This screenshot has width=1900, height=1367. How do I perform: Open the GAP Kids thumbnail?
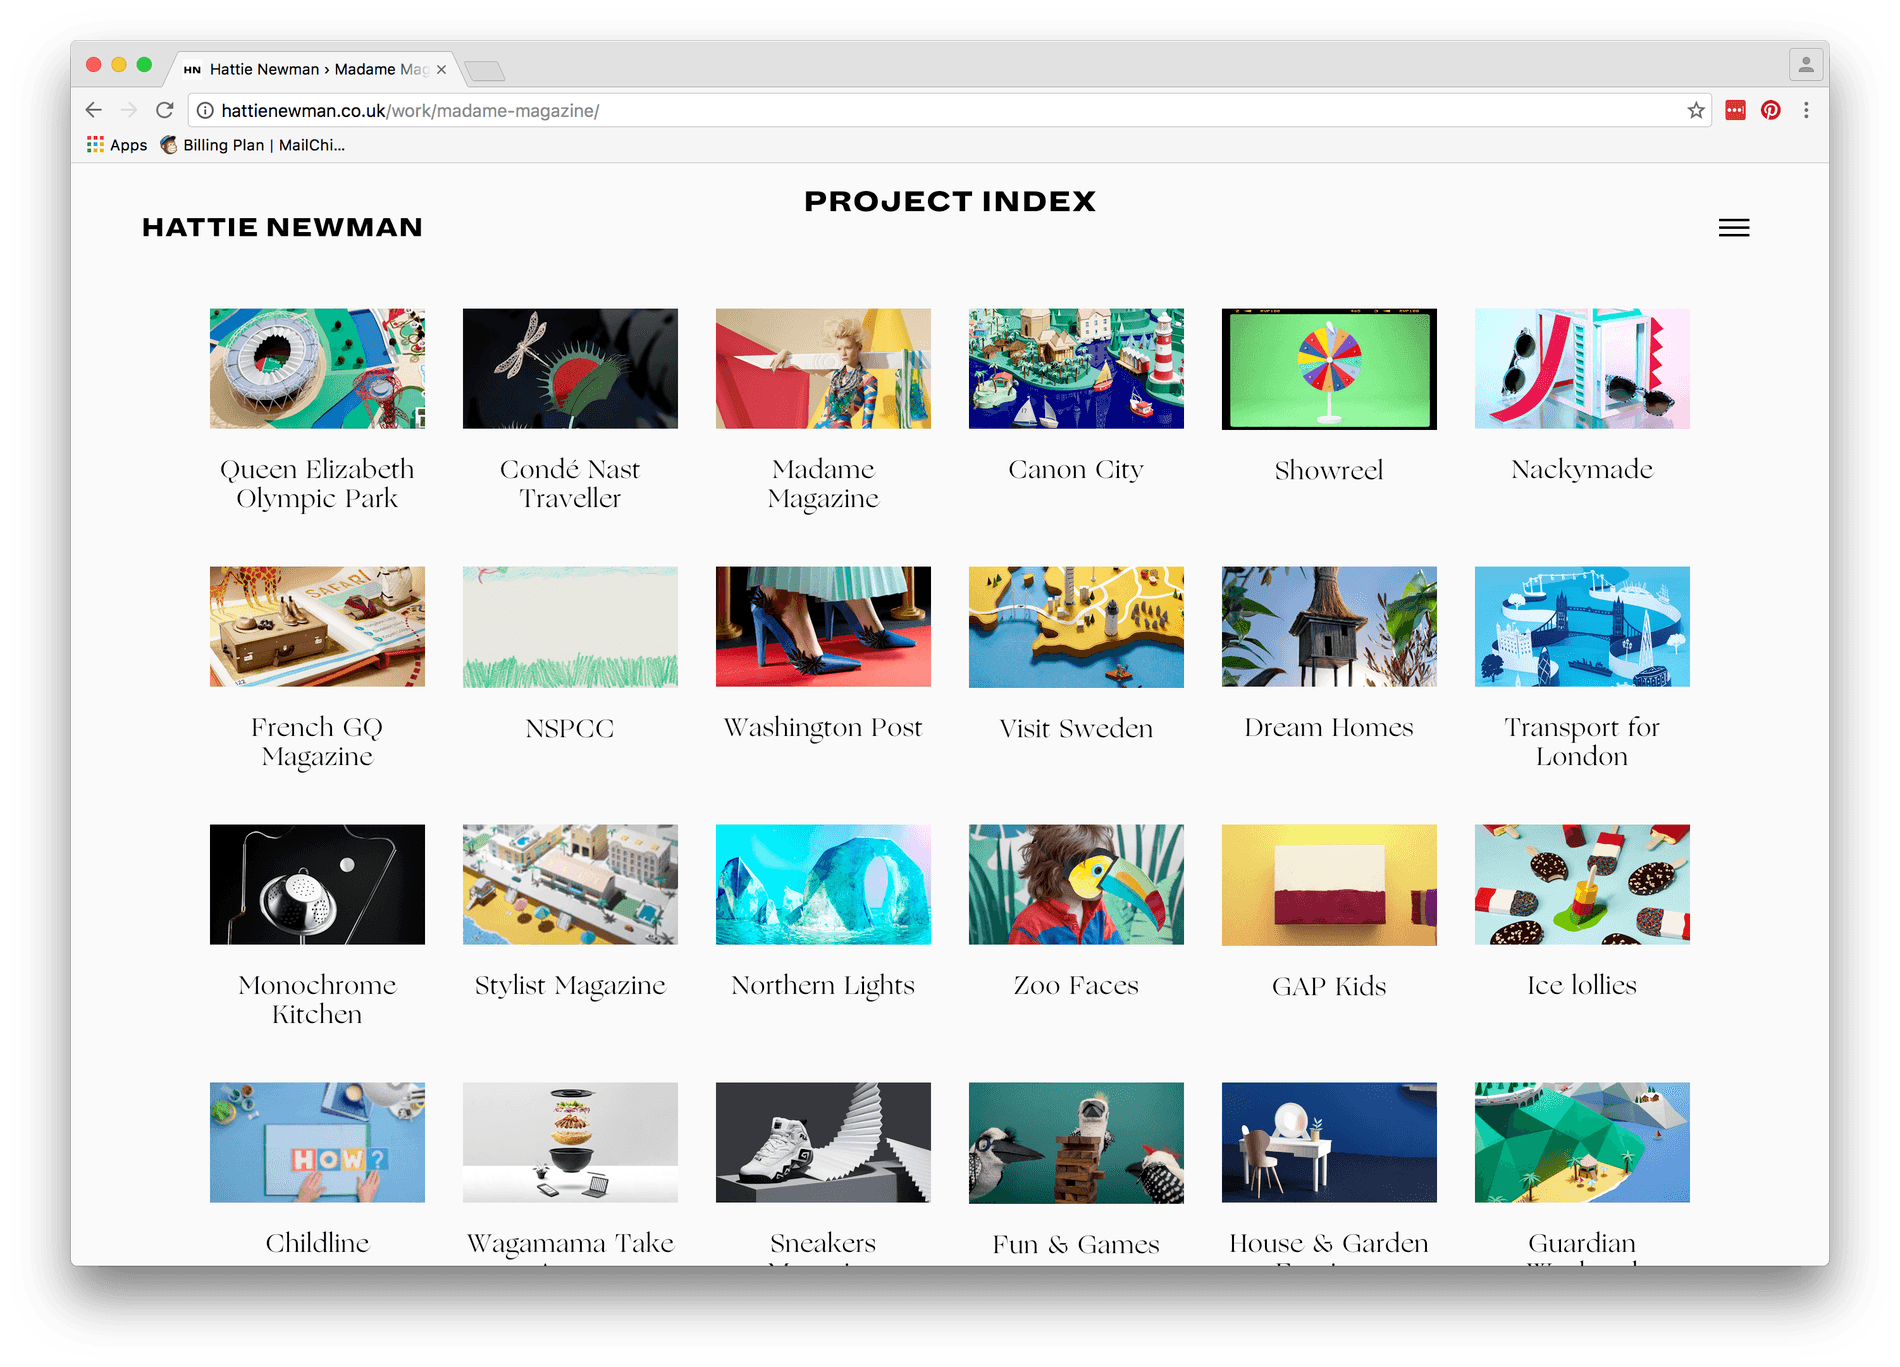[x=1329, y=884]
